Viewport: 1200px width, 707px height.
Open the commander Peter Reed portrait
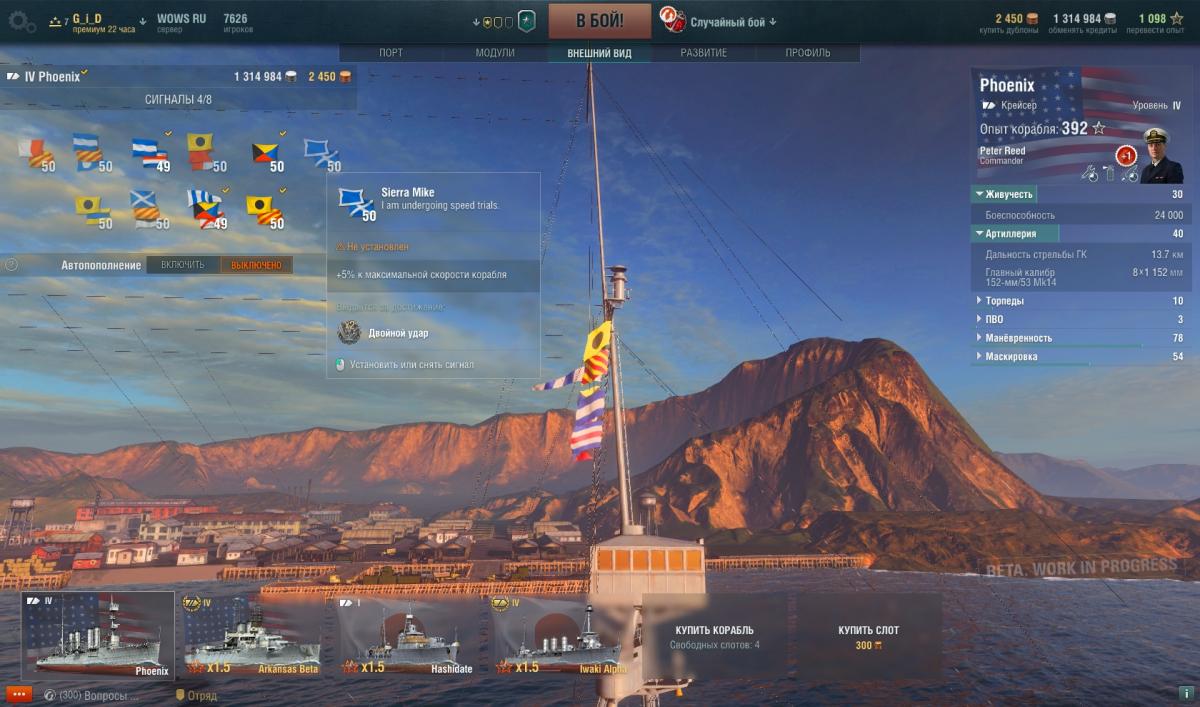coord(1161,155)
